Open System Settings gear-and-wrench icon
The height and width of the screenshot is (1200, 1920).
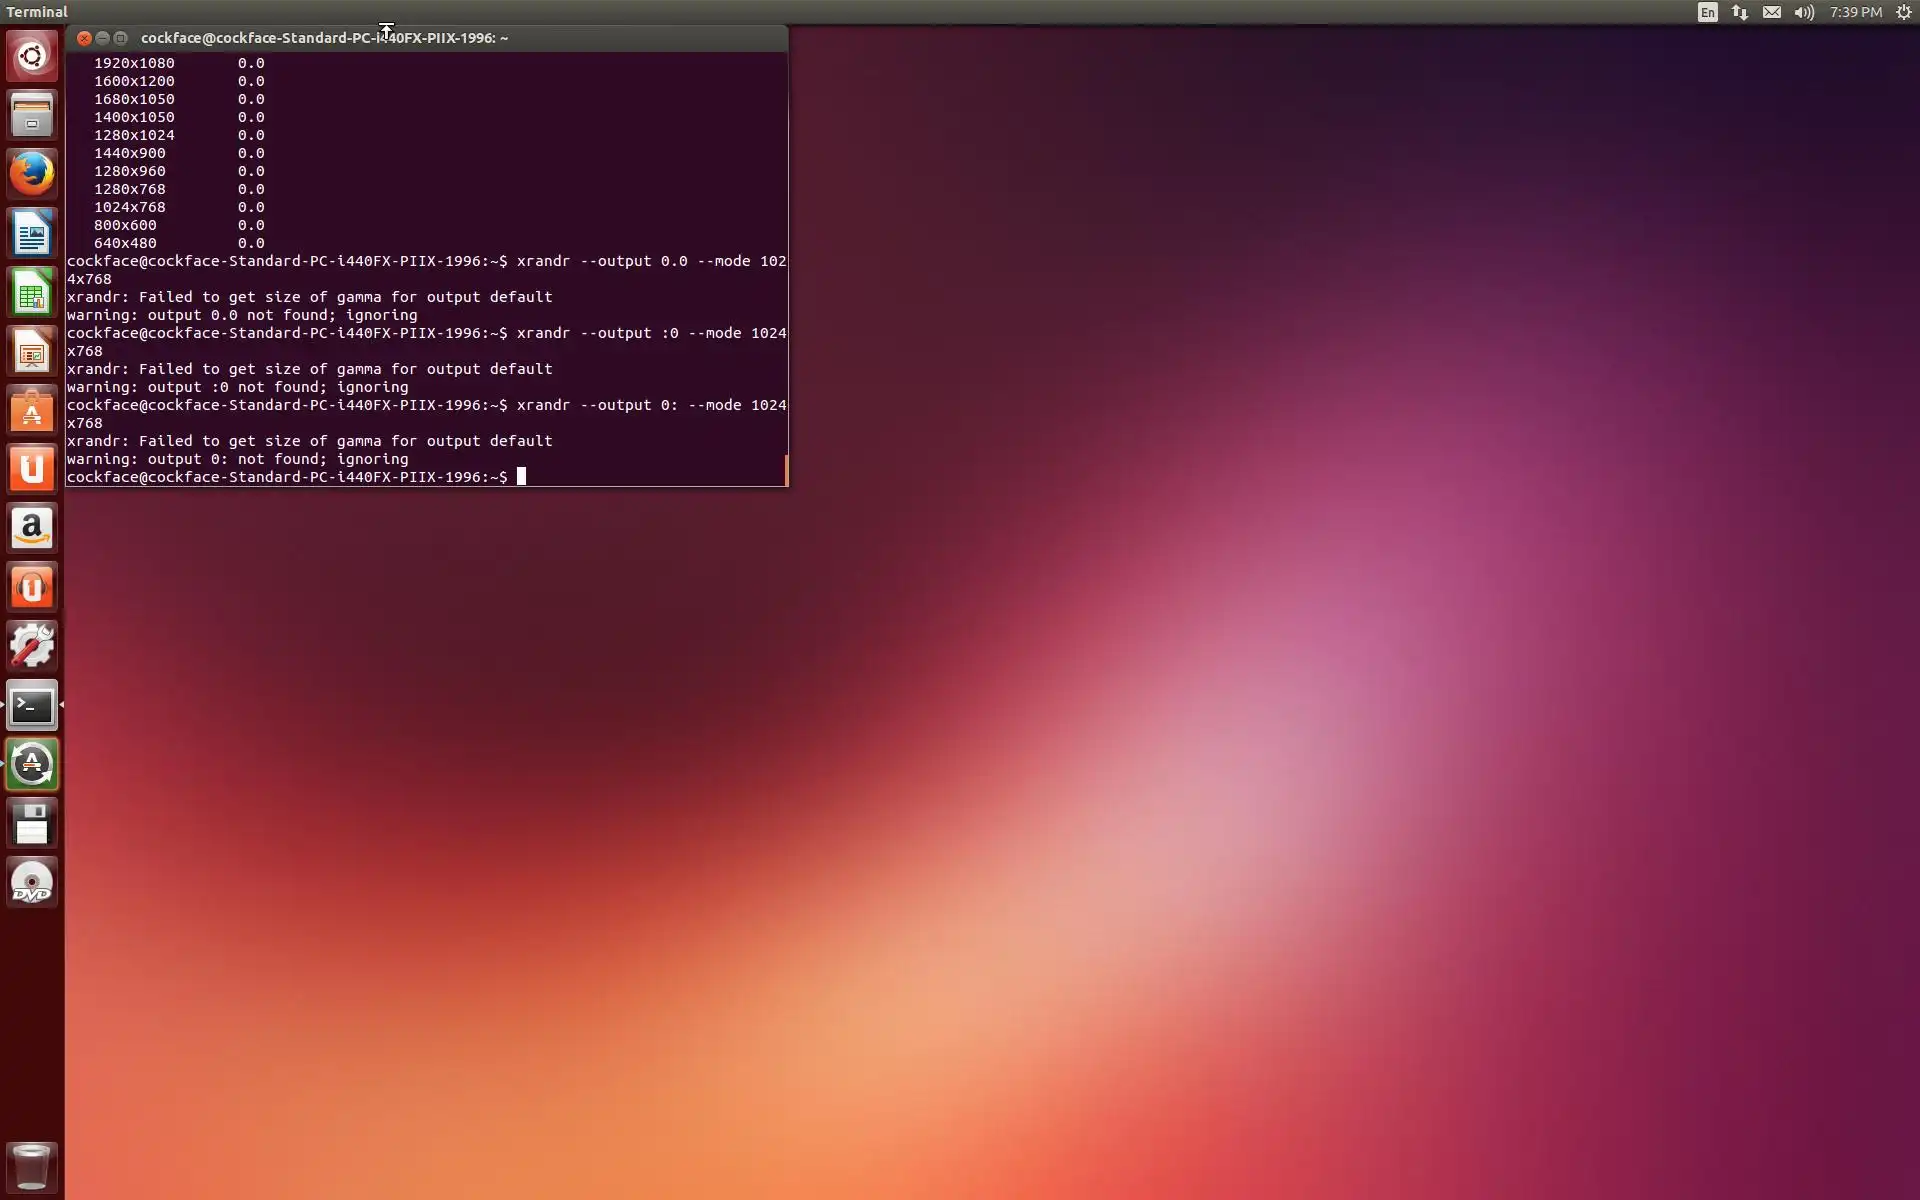click(x=32, y=646)
